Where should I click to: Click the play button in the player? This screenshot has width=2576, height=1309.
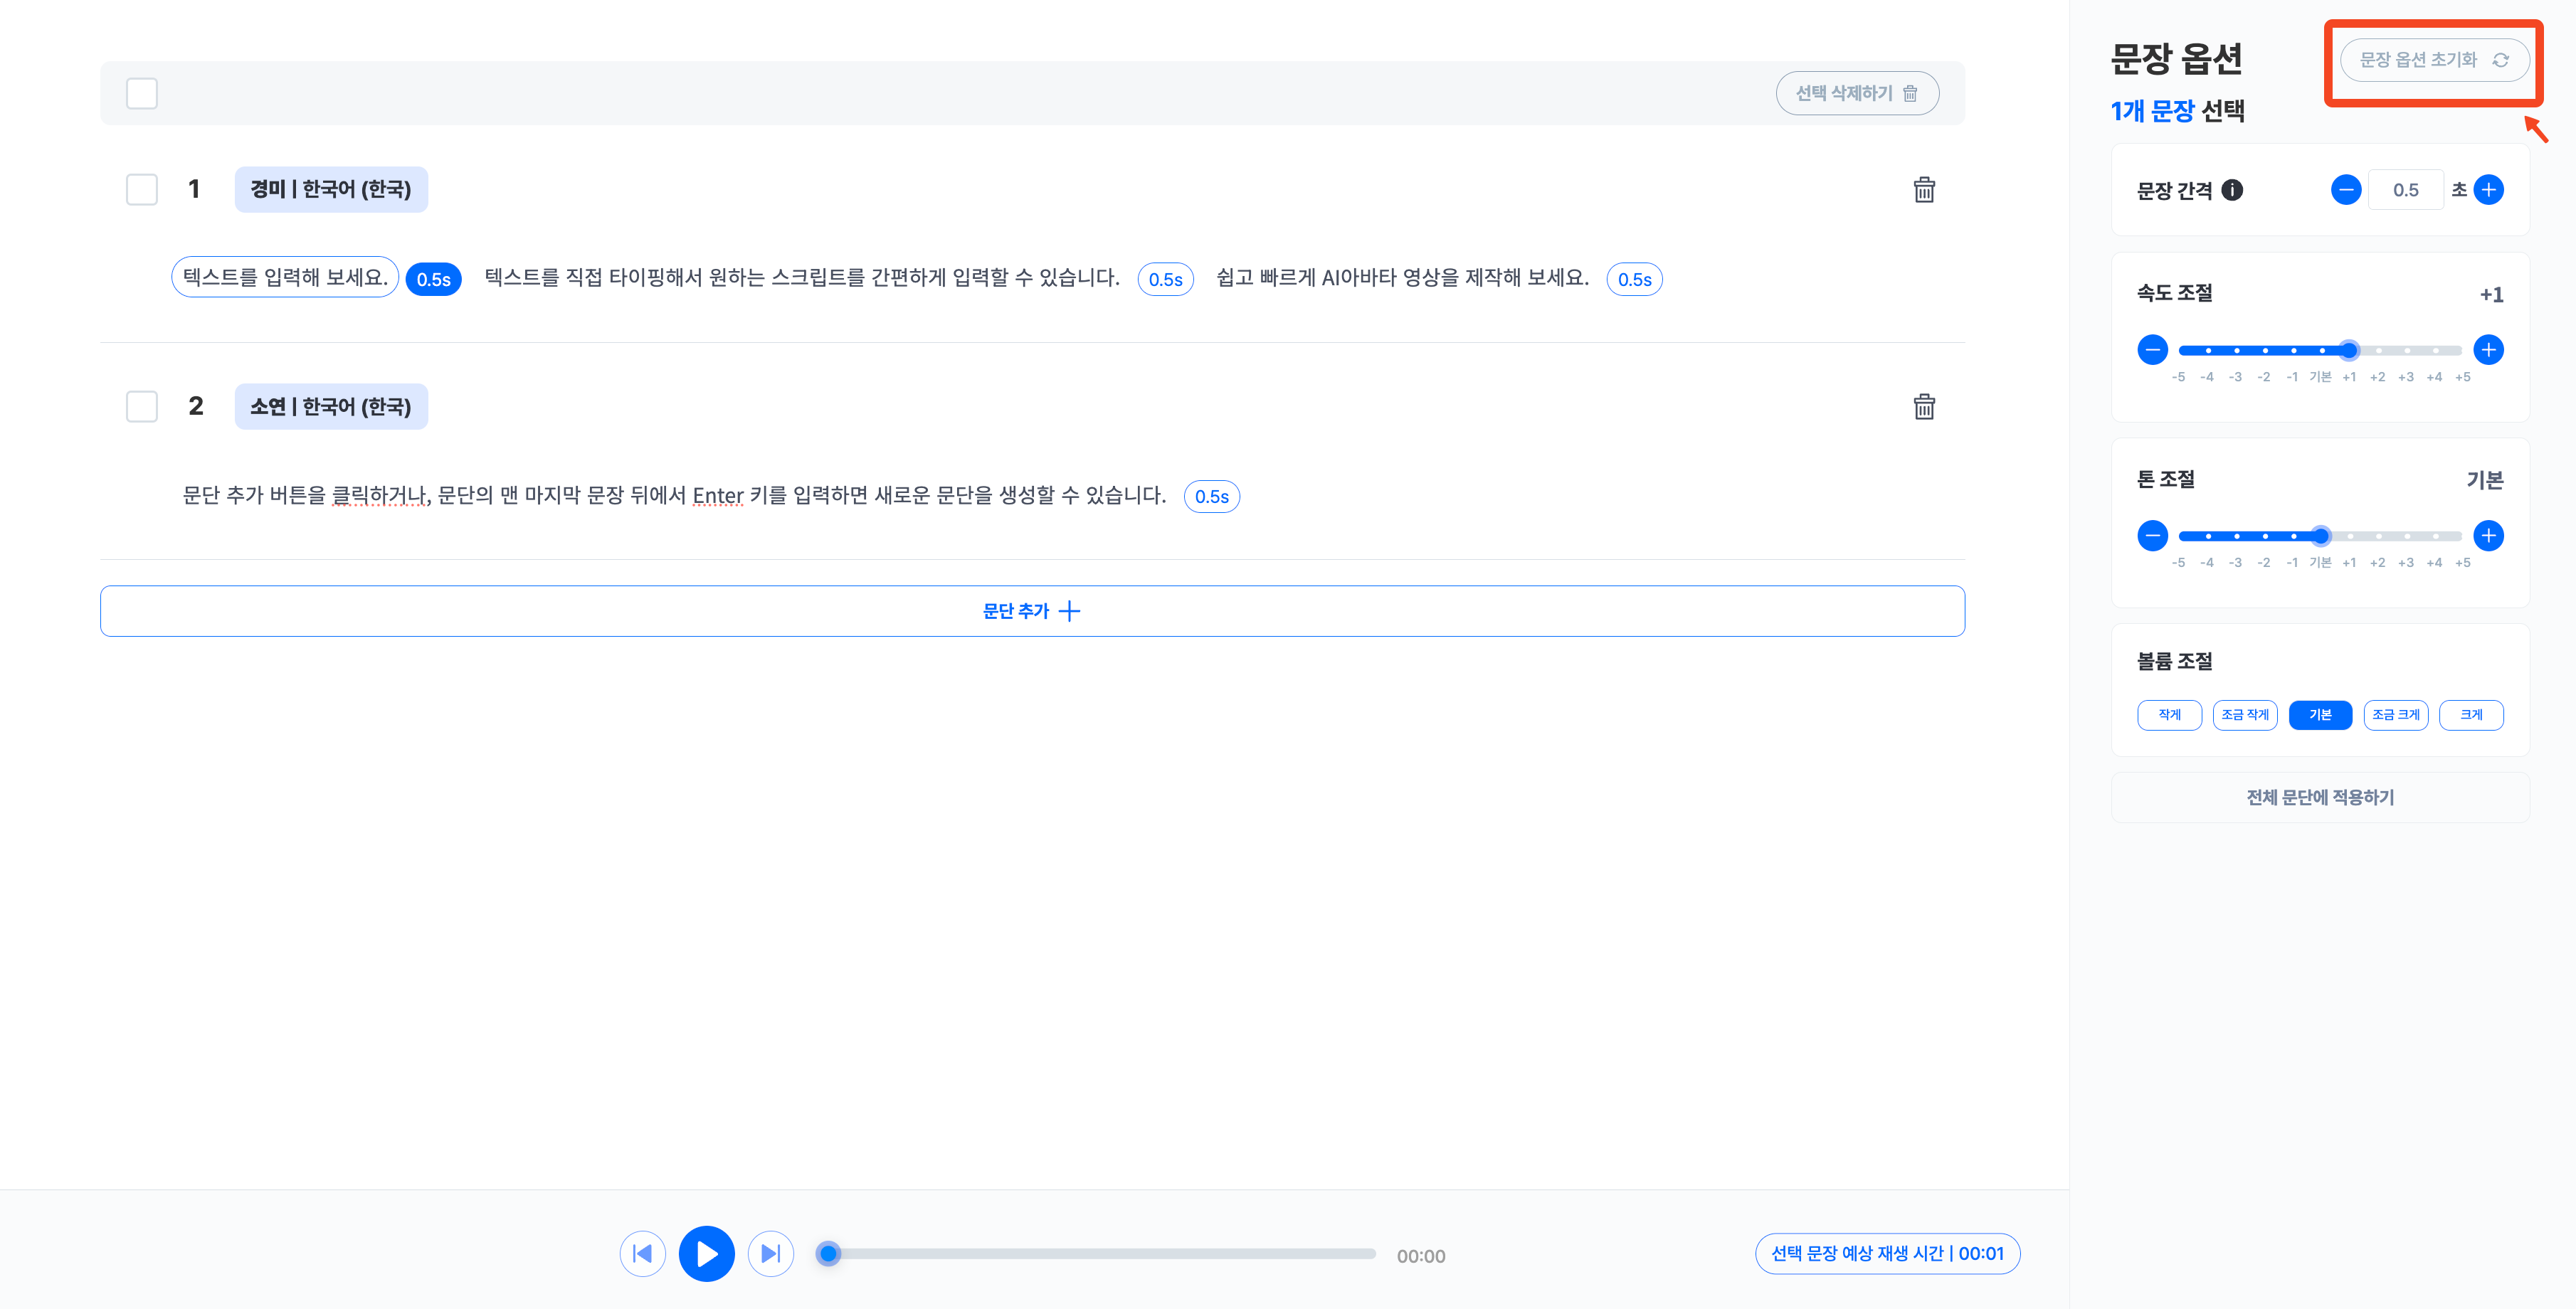click(x=706, y=1253)
